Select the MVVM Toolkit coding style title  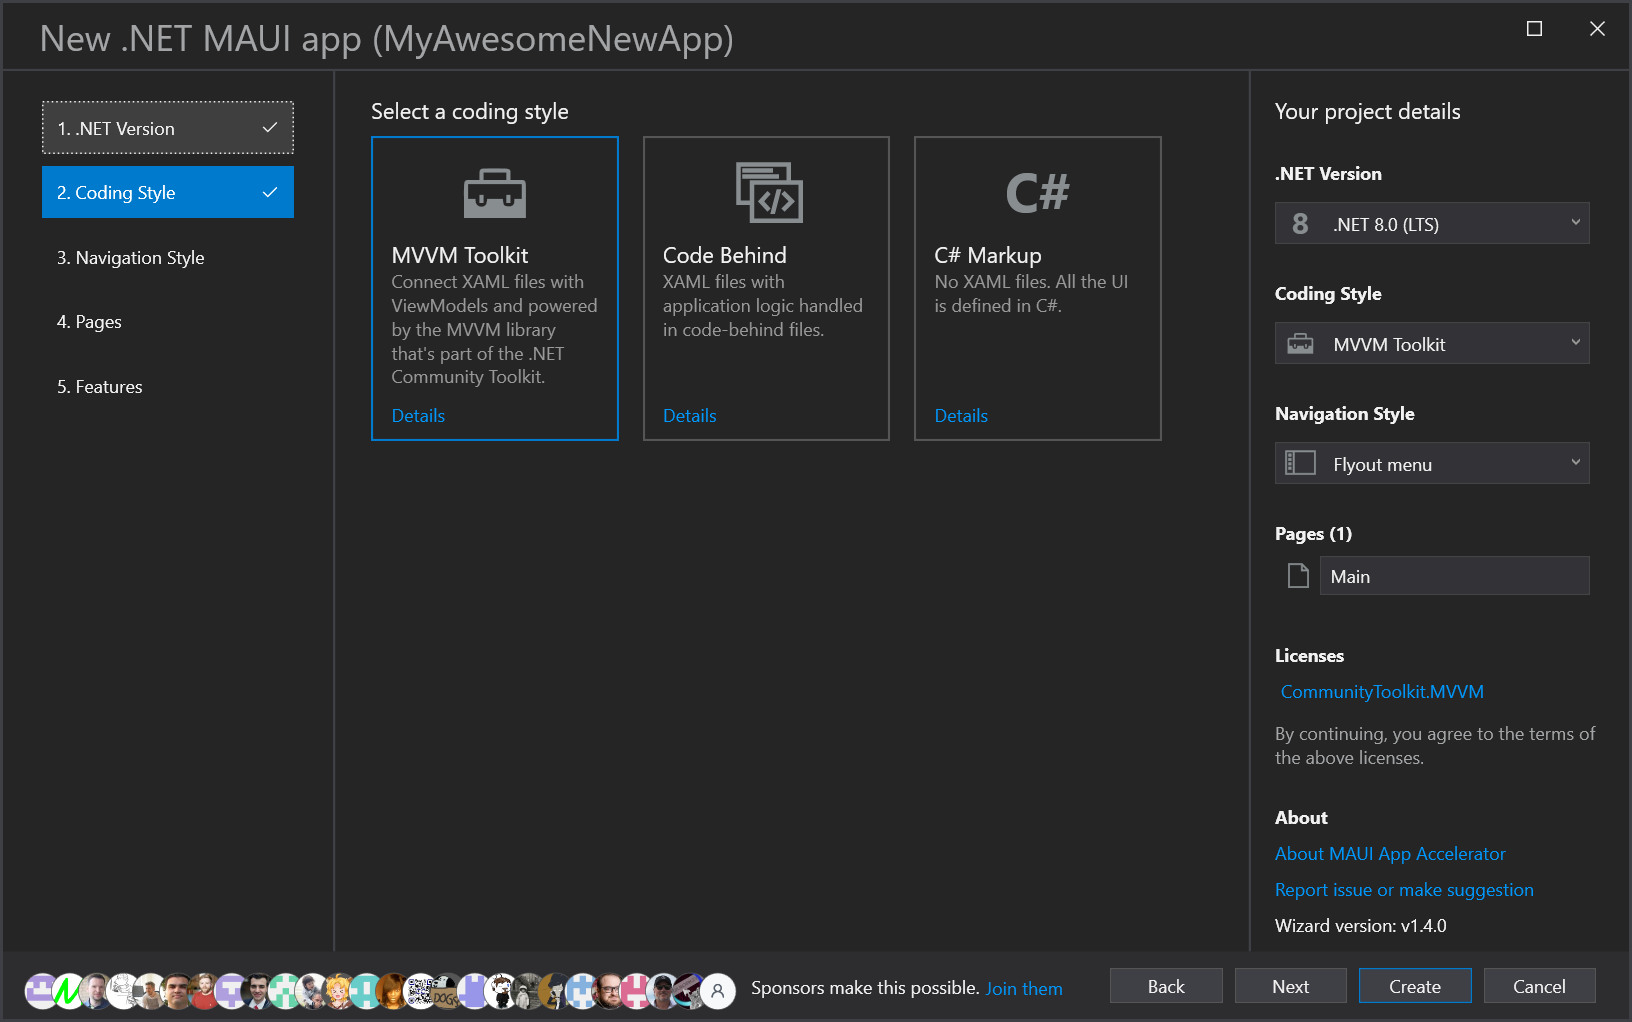coord(460,255)
